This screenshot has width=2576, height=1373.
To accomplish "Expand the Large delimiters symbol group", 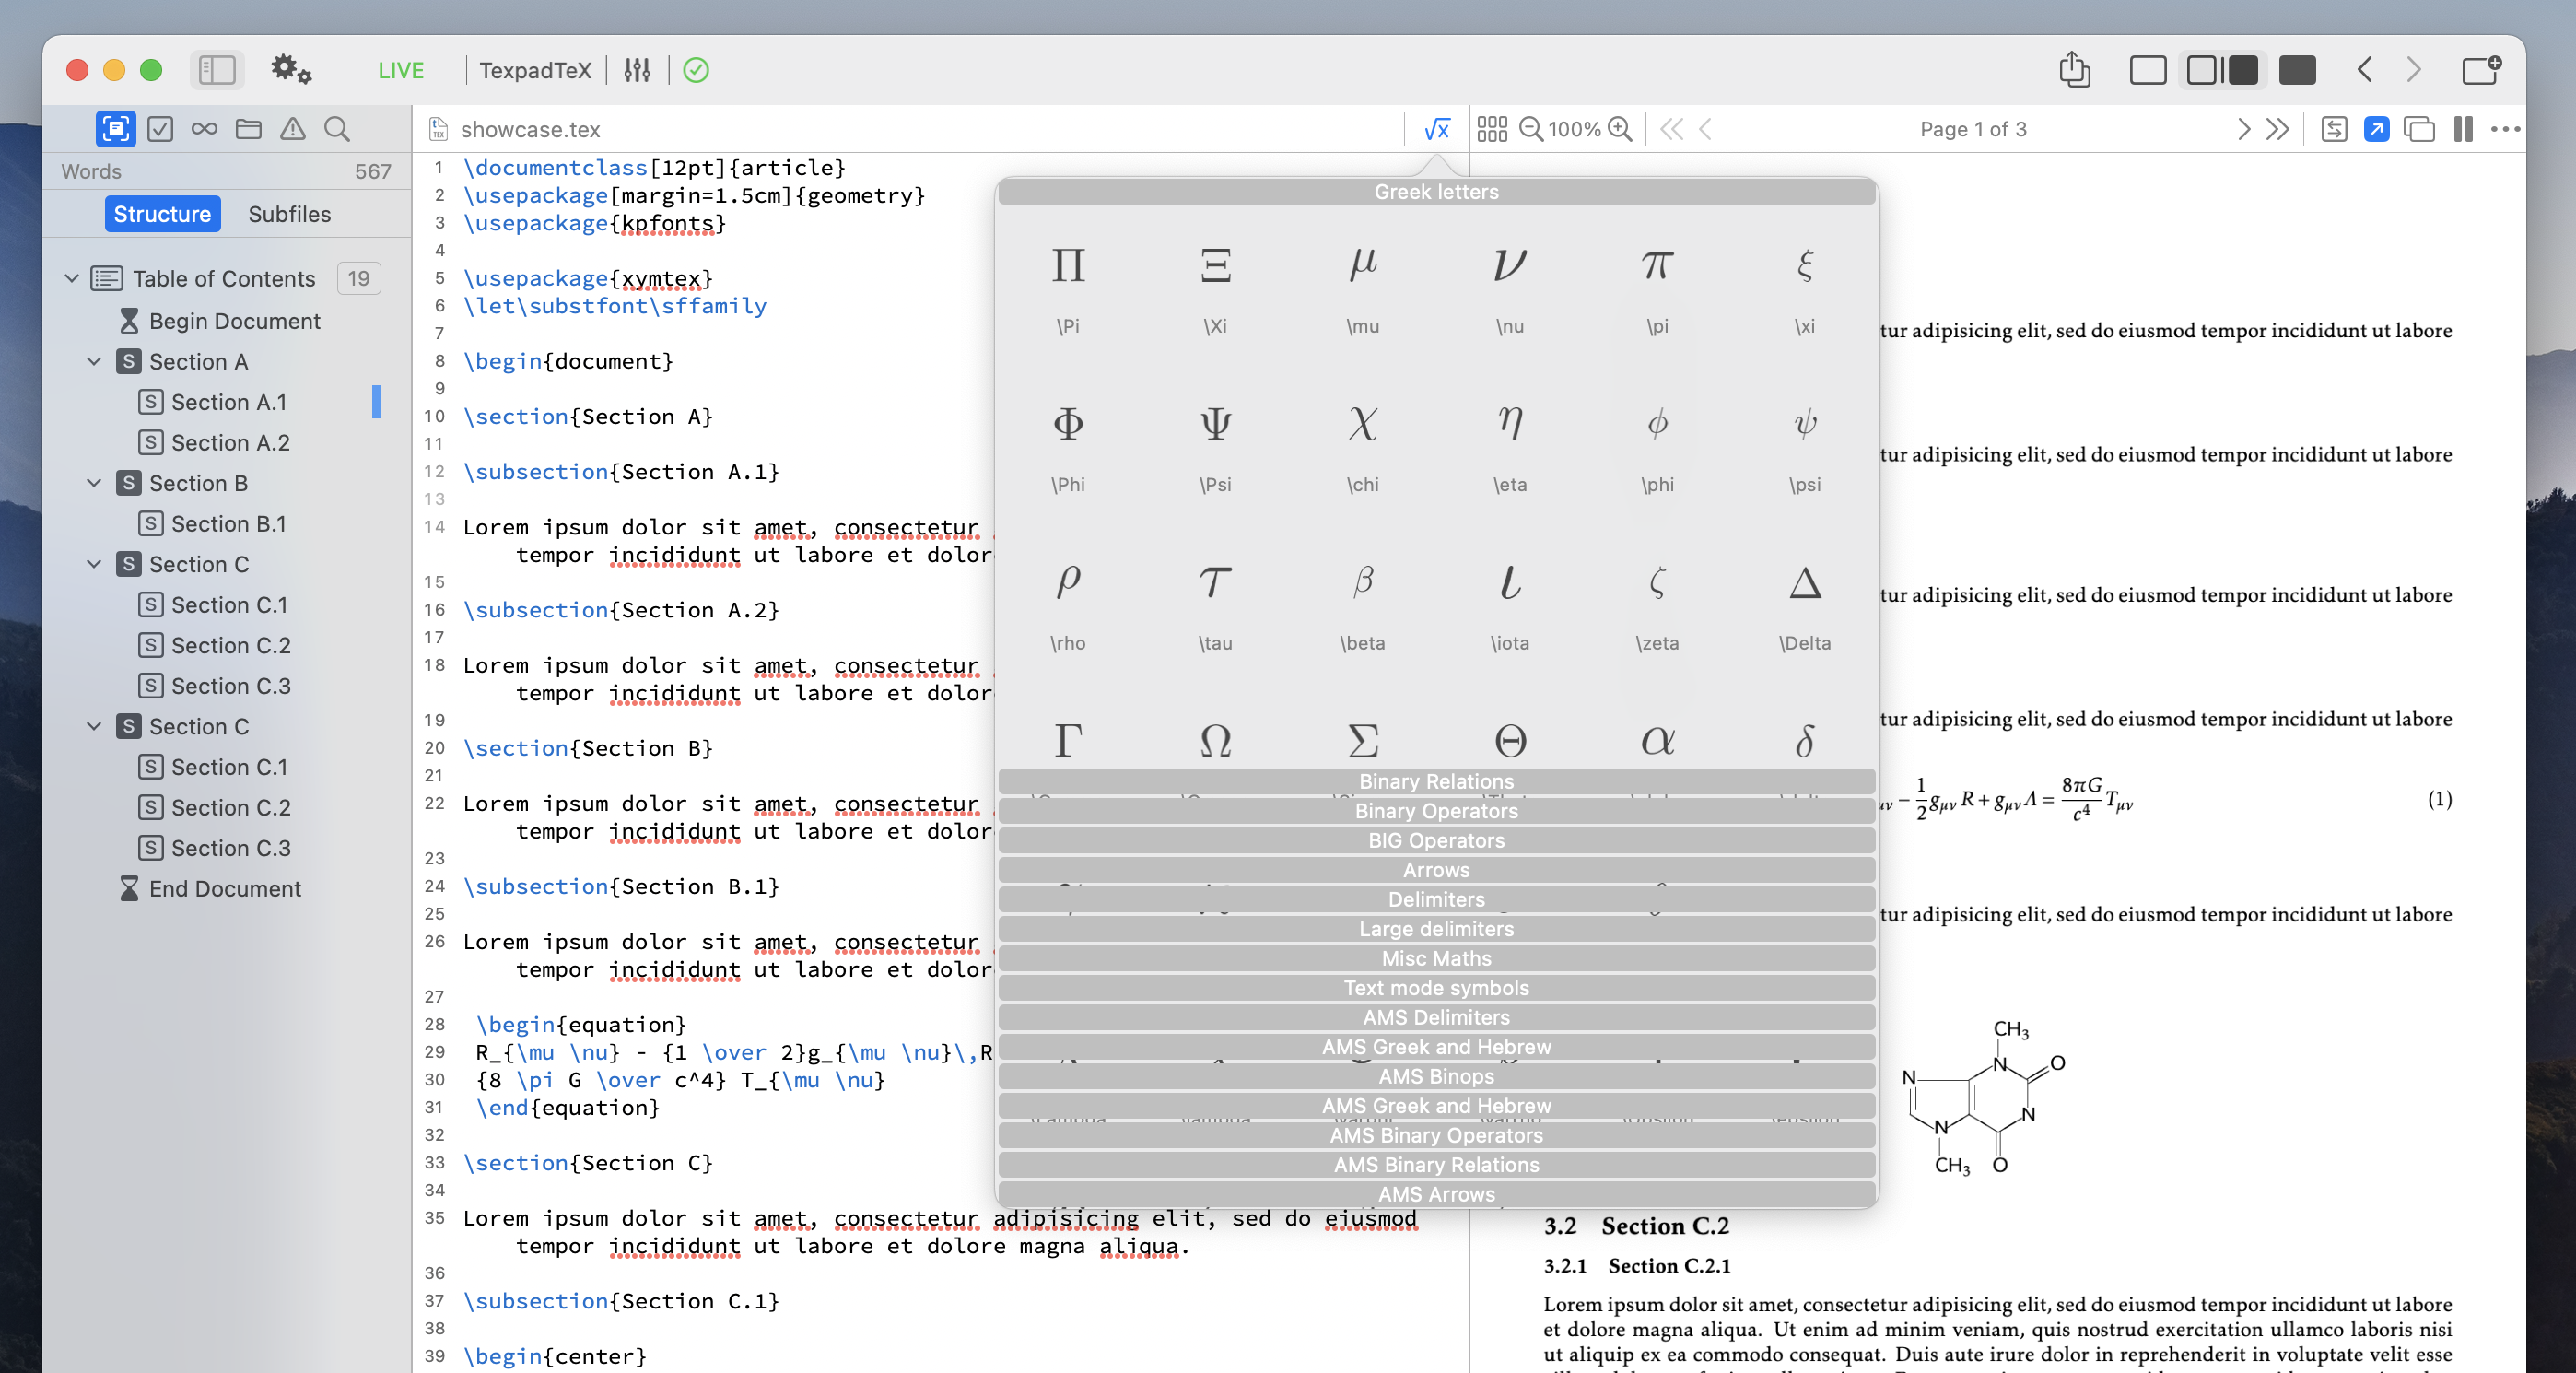I will click(x=1436, y=929).
